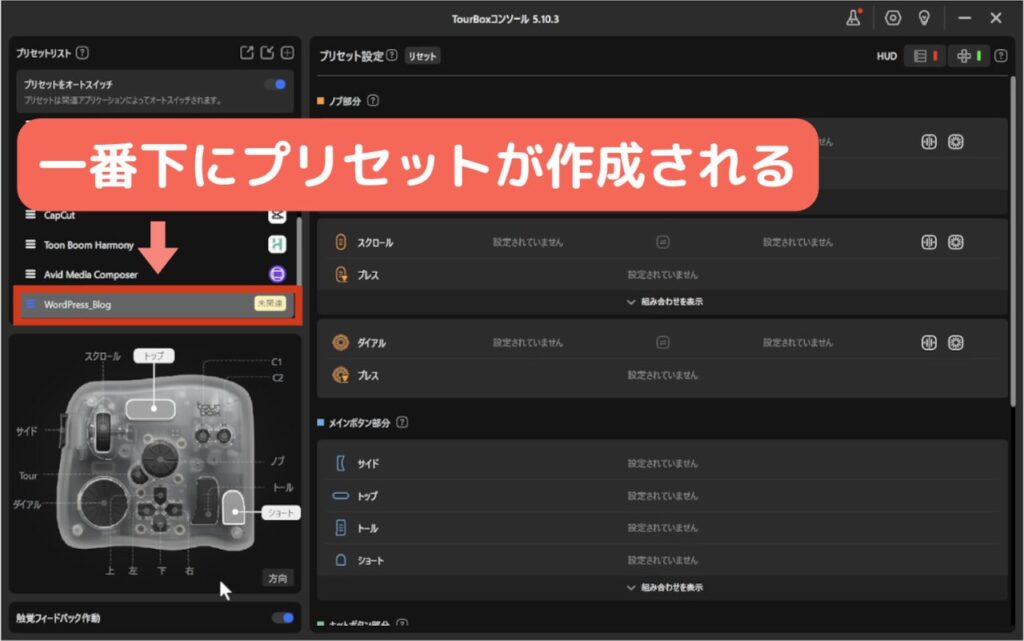Toggle the HUD D-pad display button

coord(968,56)
